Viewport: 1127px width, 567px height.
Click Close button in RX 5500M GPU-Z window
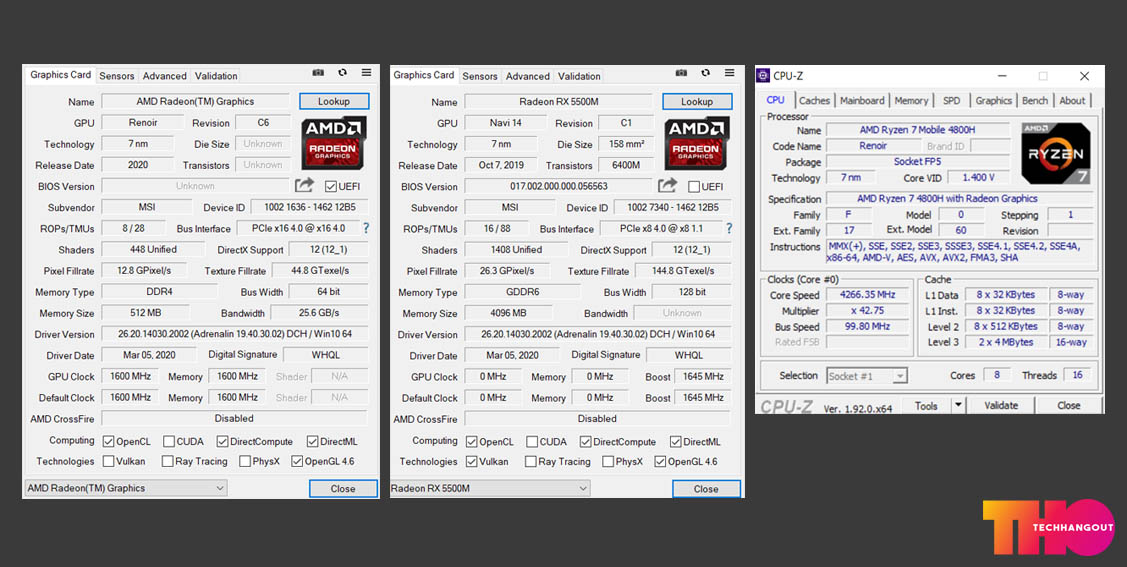(707, 489)
